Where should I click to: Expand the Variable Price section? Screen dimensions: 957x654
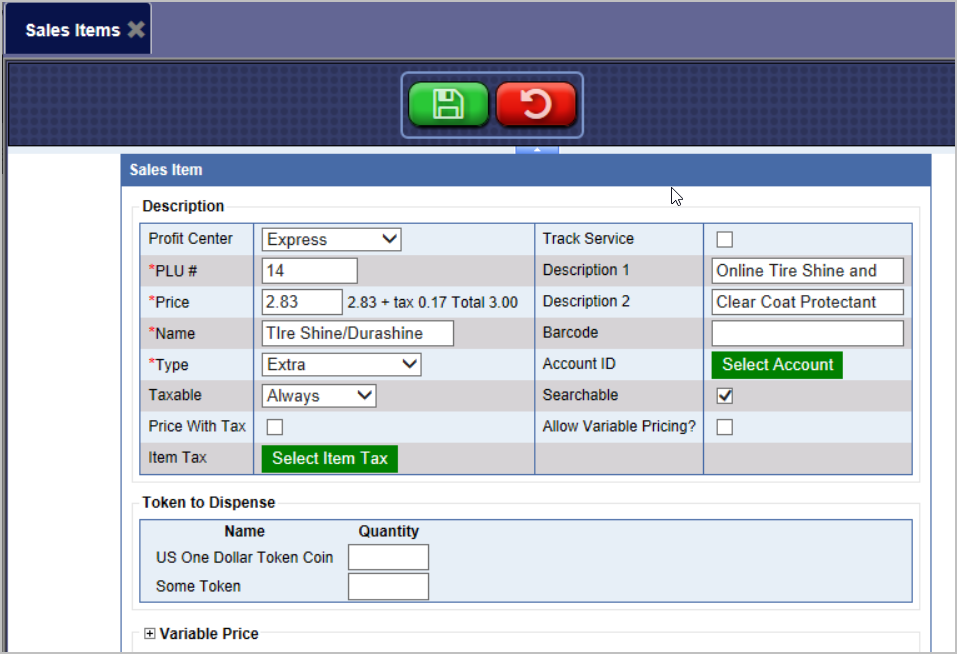point(150,634)
